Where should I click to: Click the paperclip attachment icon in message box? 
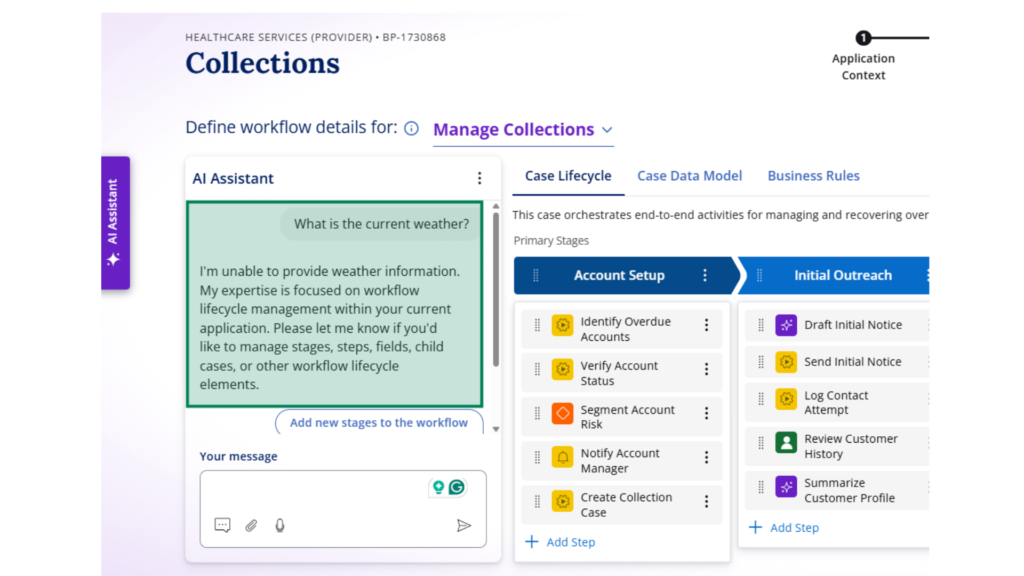coord(251,525)
